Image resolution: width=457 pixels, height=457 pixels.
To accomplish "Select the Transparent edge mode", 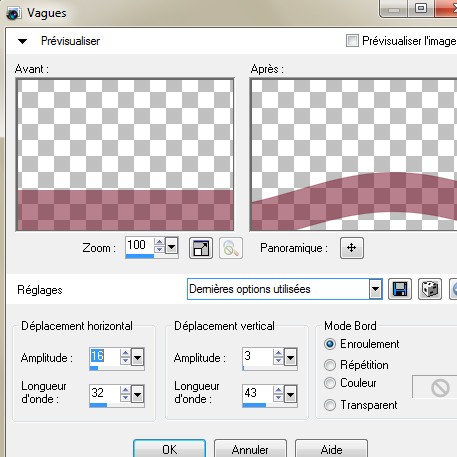I will click(330, 405).
